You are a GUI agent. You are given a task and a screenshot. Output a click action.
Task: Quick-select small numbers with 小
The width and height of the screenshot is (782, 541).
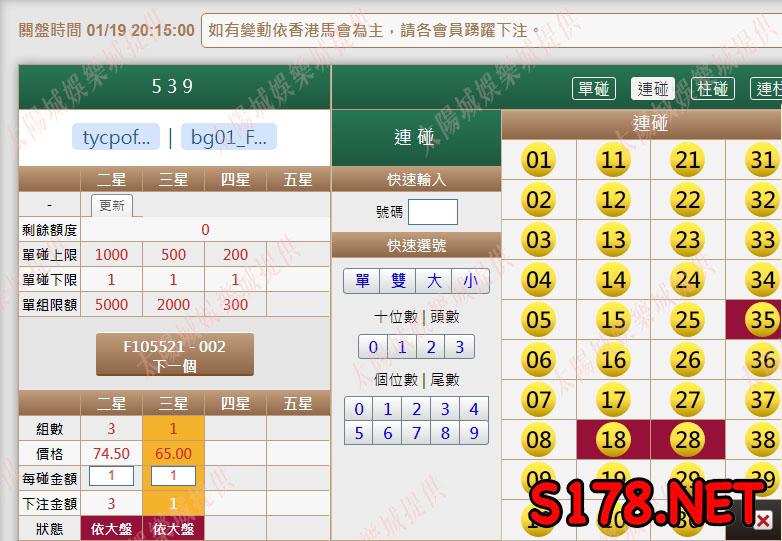click(470, 281)
